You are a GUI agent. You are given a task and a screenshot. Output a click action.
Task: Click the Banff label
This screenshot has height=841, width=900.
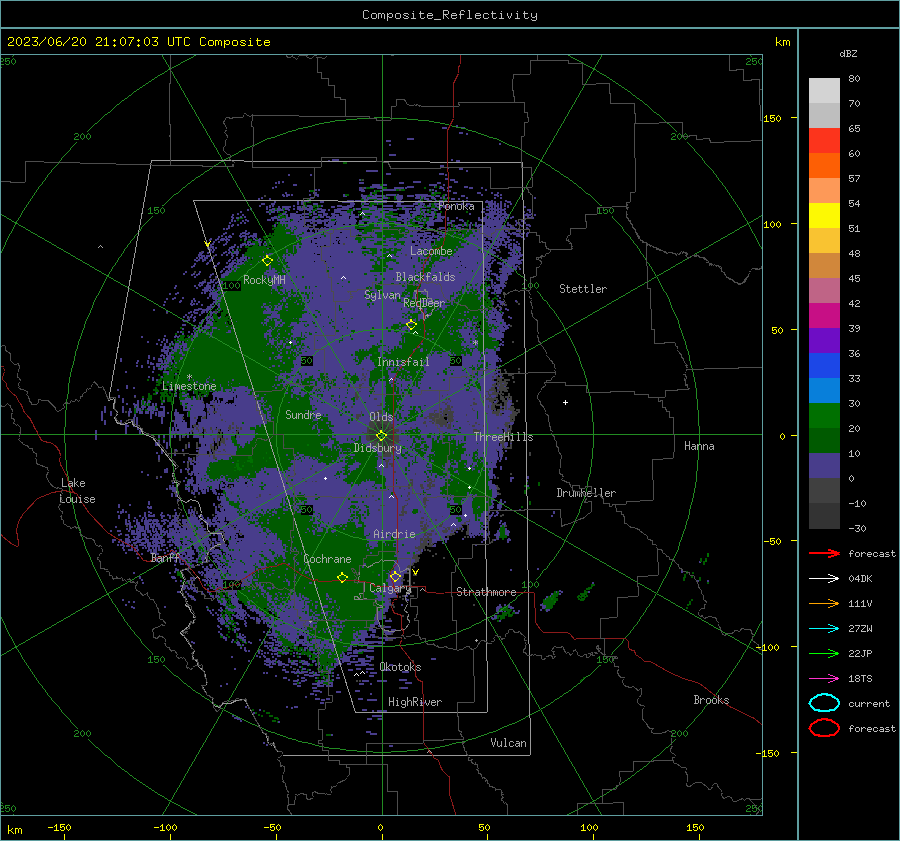tap(165, 557)
